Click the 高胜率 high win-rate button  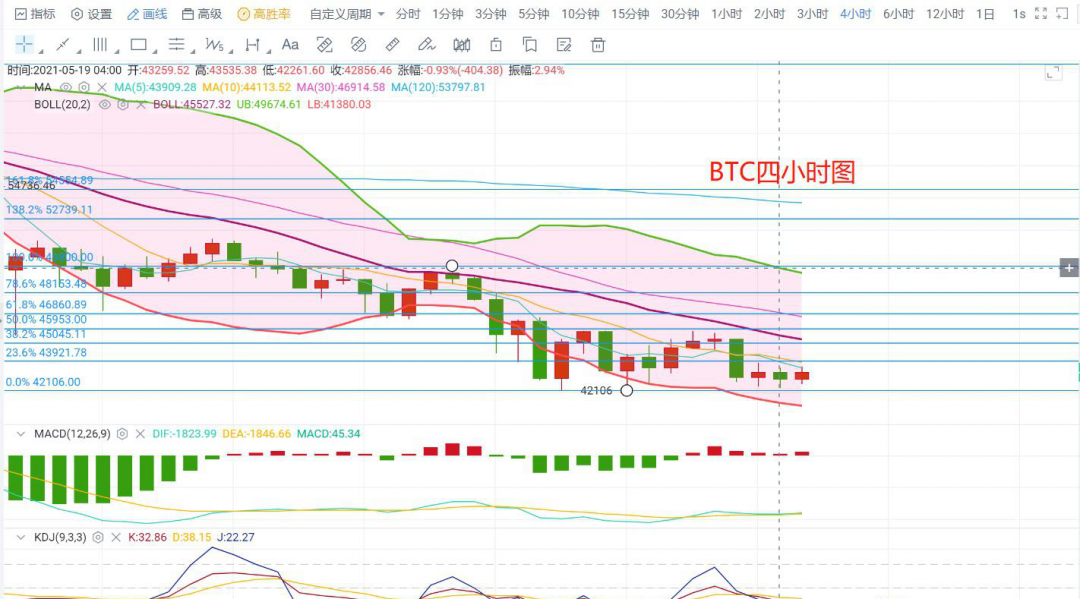coord(264,14)
